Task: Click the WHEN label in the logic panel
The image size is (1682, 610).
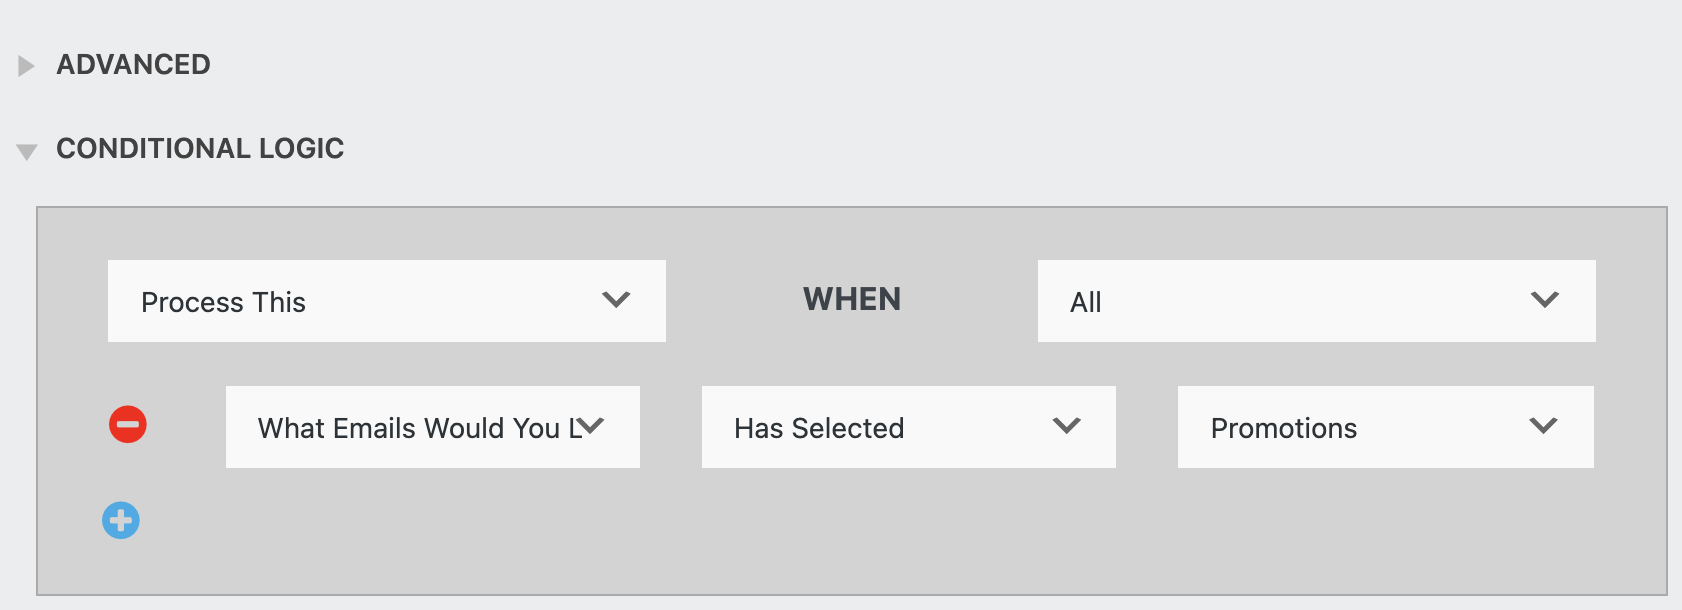Action: (x=851, y=299)
